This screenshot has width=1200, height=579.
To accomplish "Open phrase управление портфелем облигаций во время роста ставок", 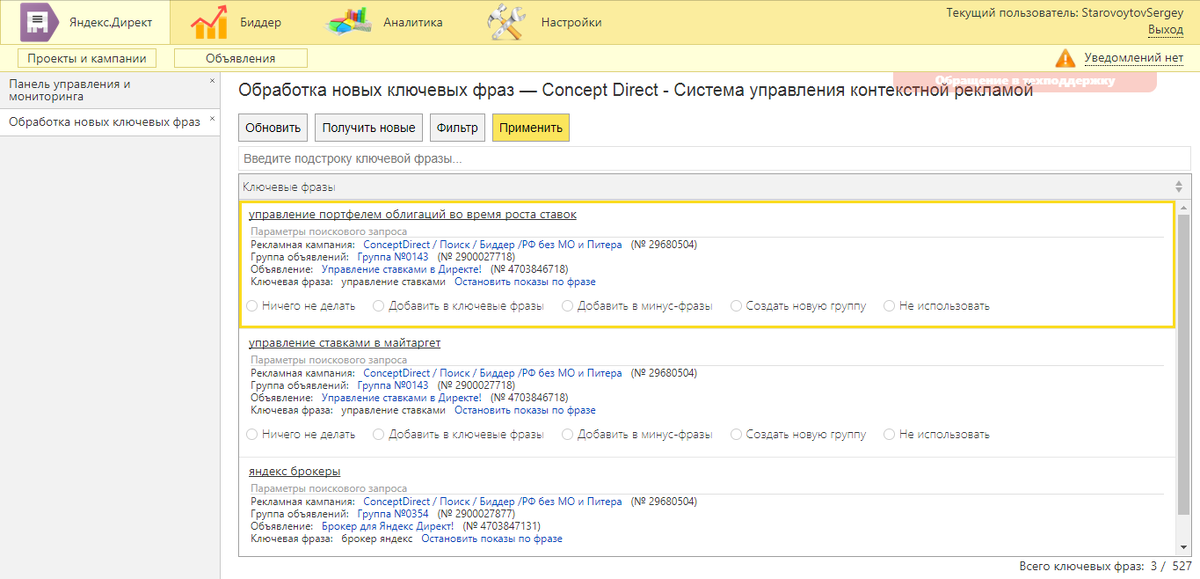I will tap(413, 214).
